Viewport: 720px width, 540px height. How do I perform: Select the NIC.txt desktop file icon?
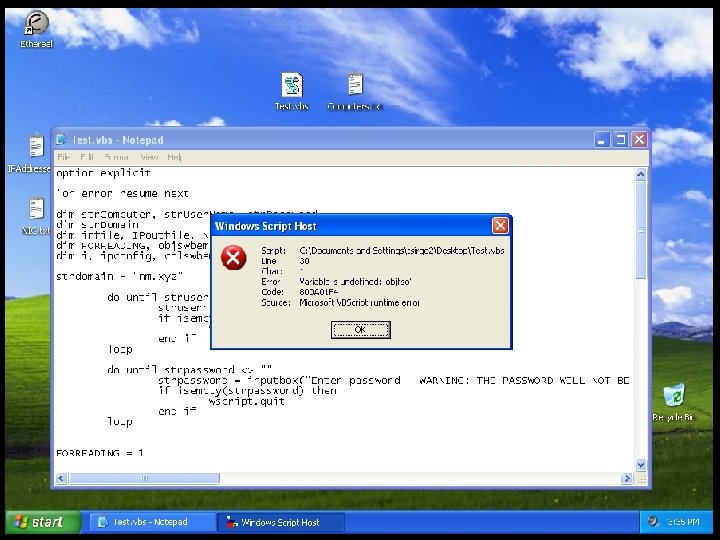[x=36, y=209]
